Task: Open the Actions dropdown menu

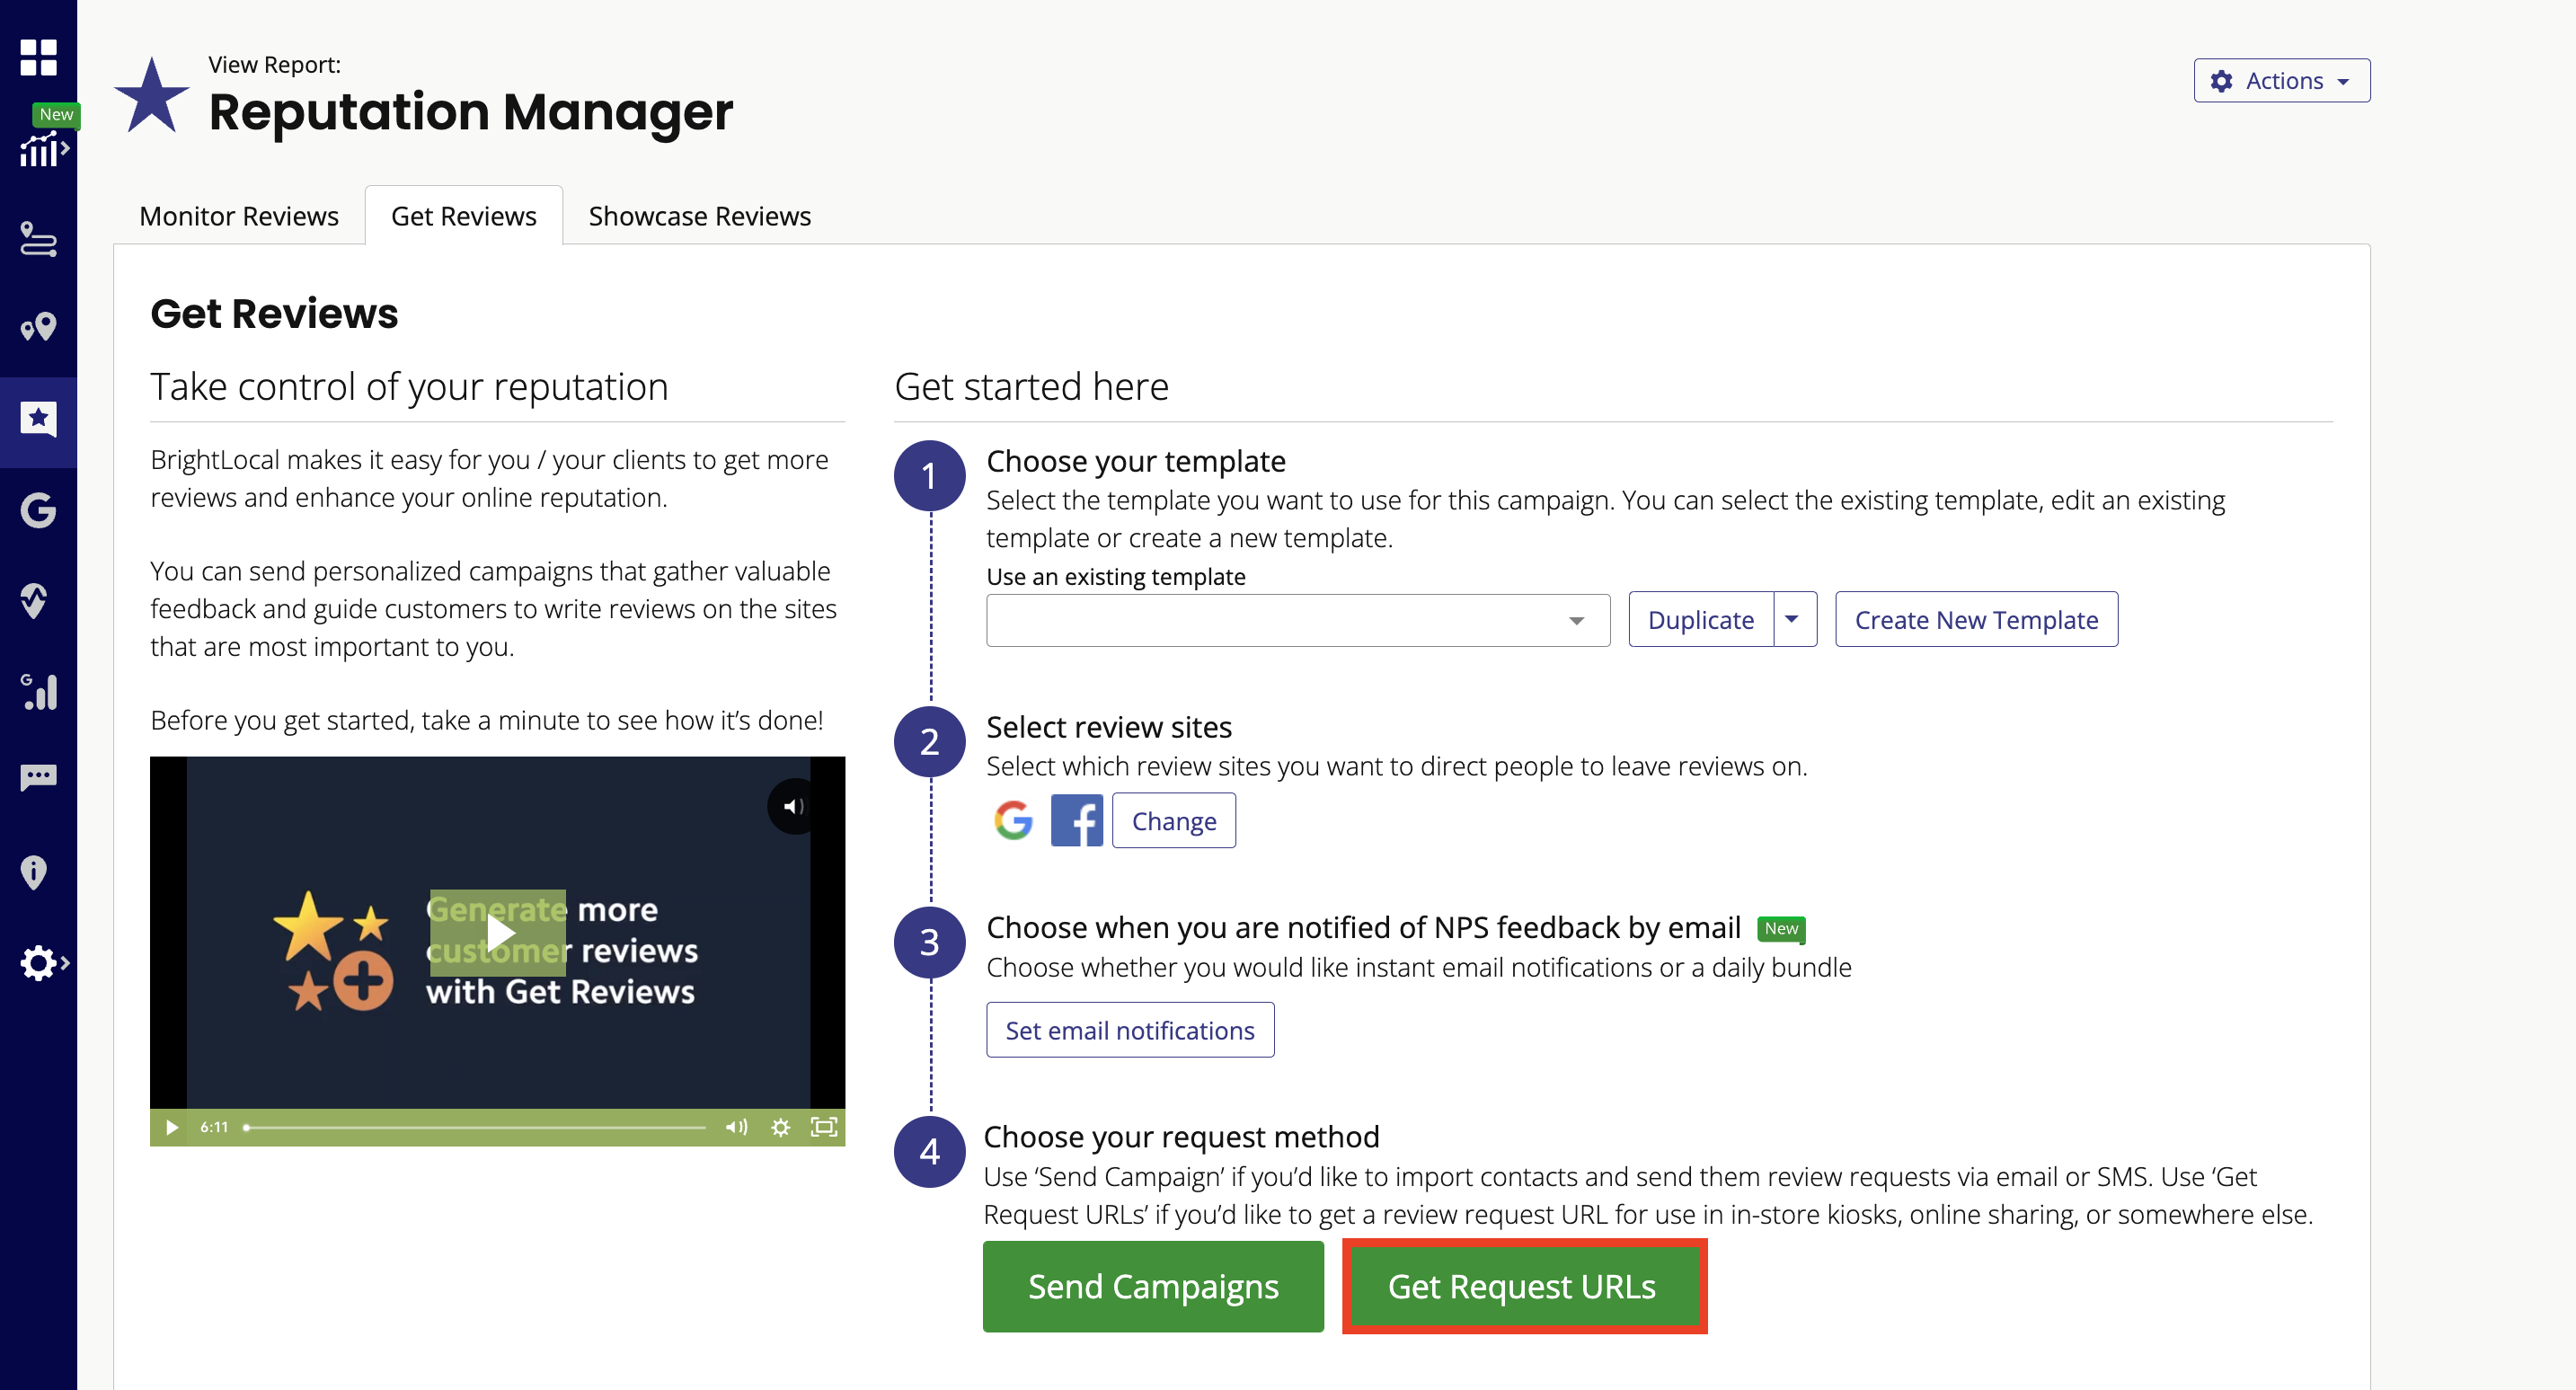Action: 2281,80
